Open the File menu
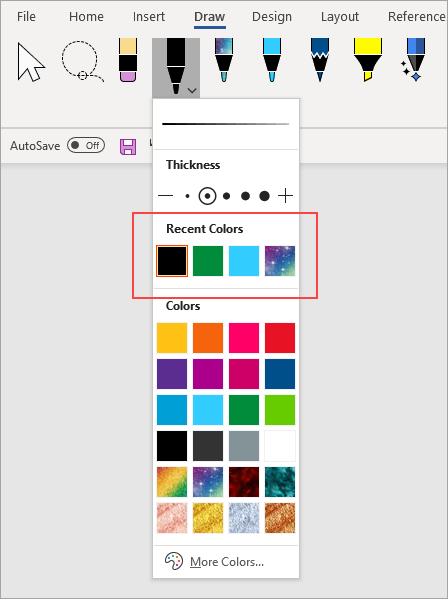This screenshot has width=448, height=599. (26, 17)
